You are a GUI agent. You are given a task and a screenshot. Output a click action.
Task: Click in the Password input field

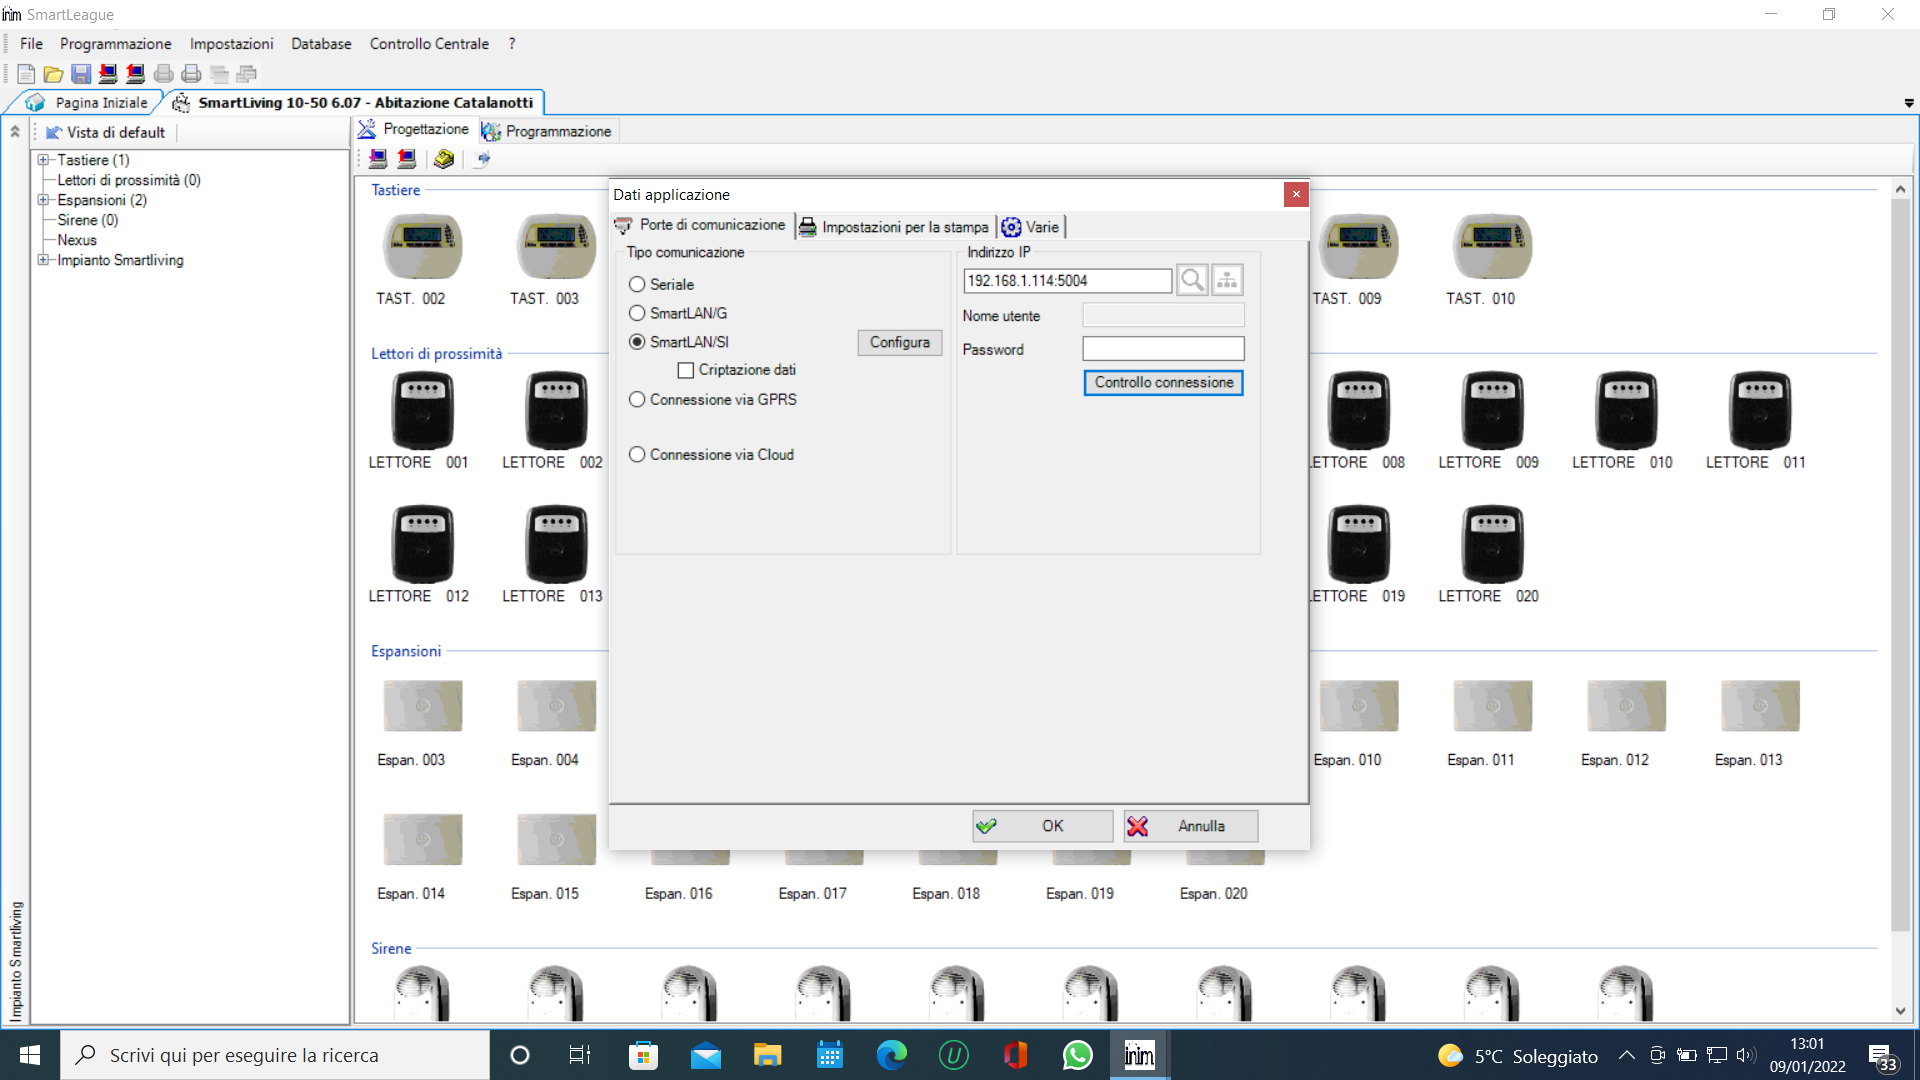pos(1163,349)
